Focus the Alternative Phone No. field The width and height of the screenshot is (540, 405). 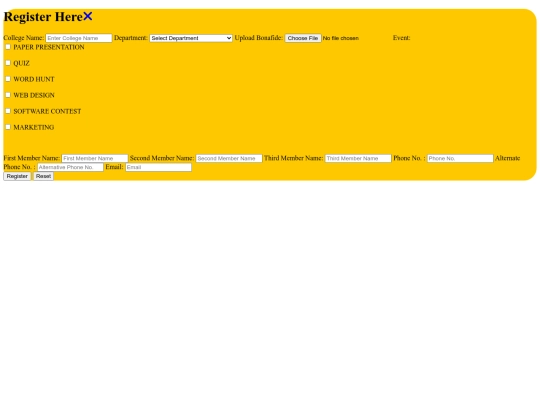click(70, 167)
